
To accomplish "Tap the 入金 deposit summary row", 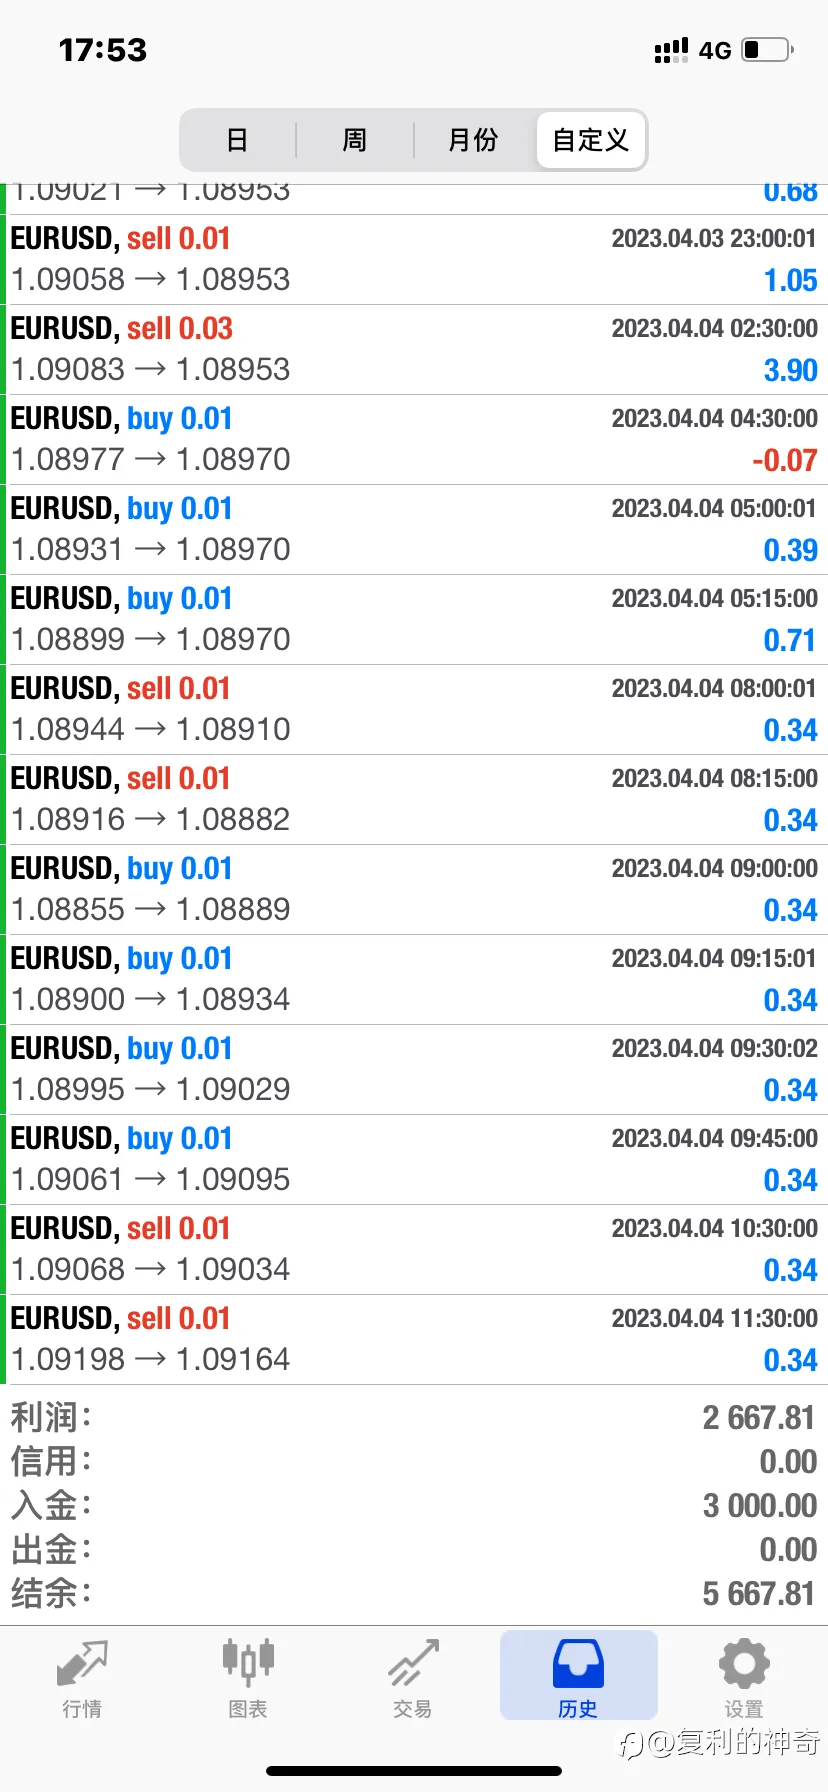I will pos(414,1506).
